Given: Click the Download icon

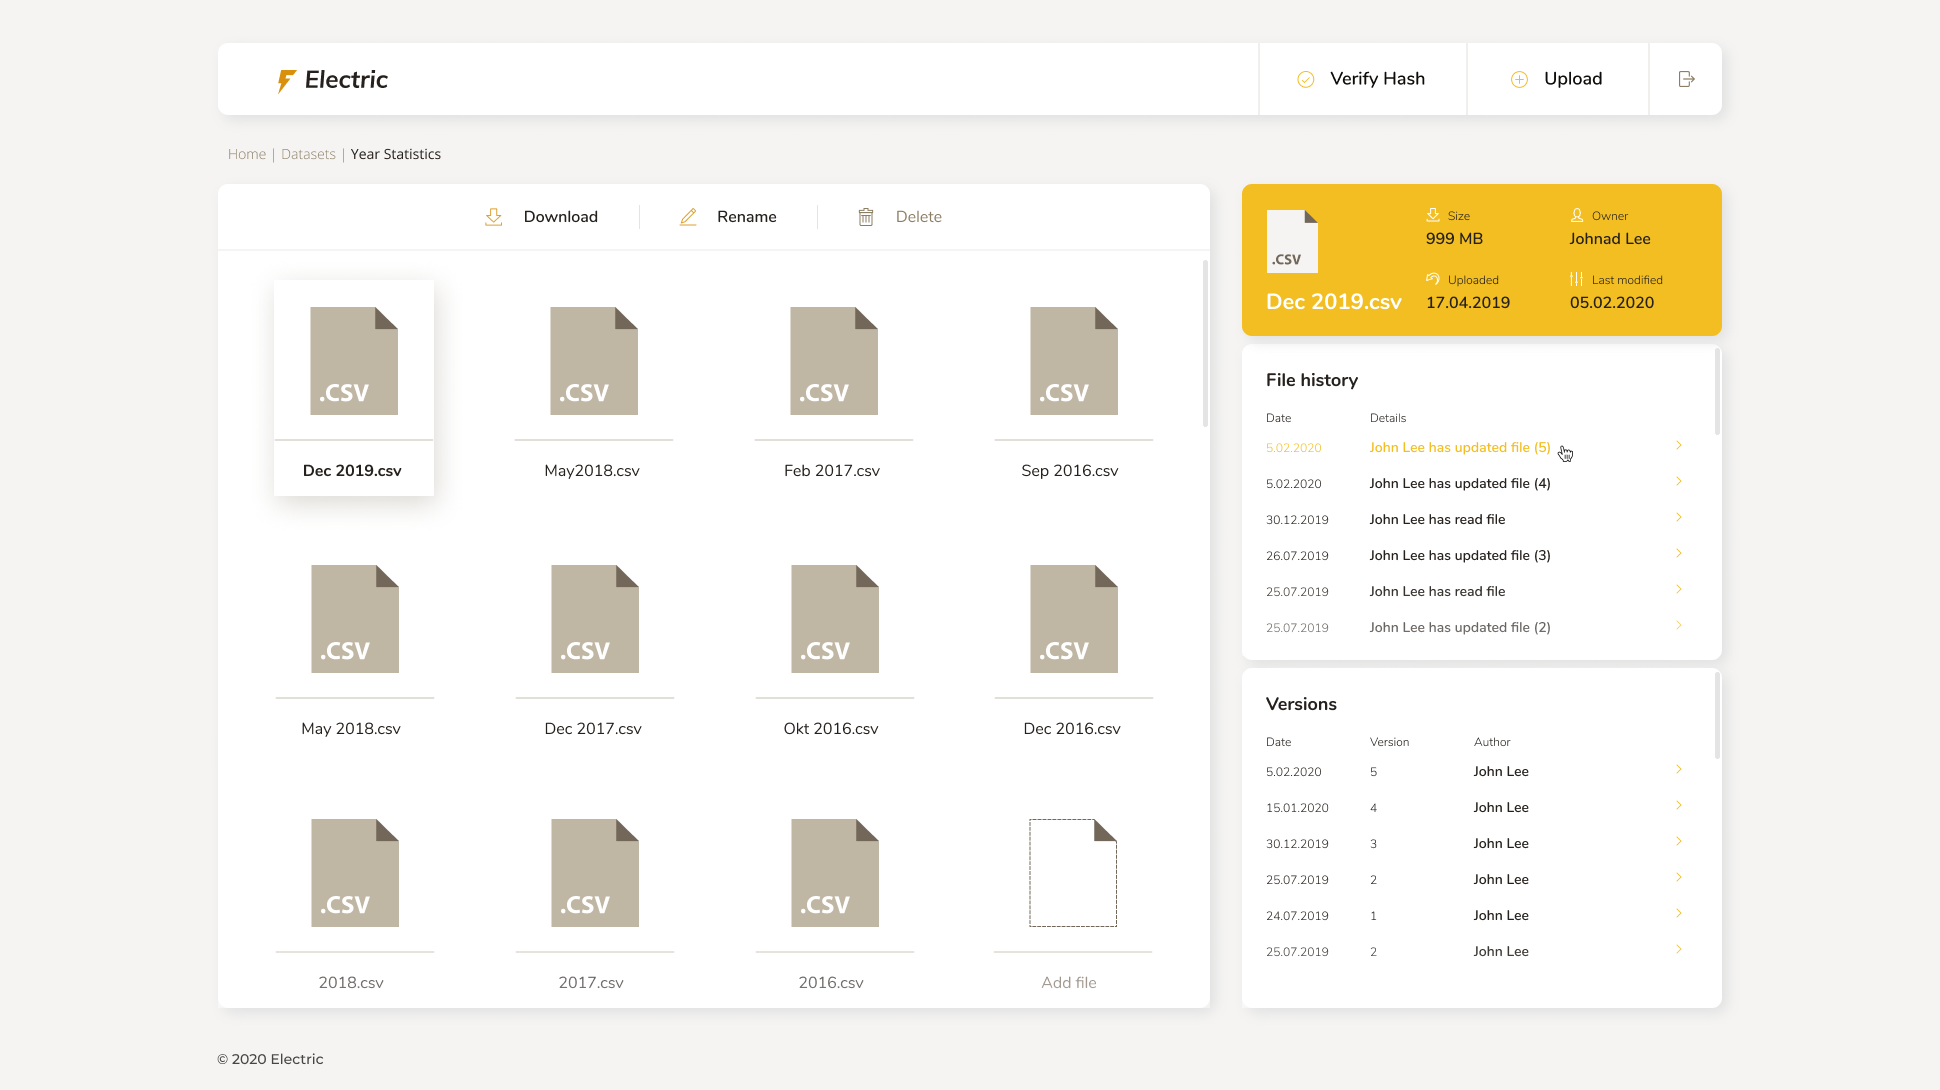Looking at the screenshot, I should 494,216.
